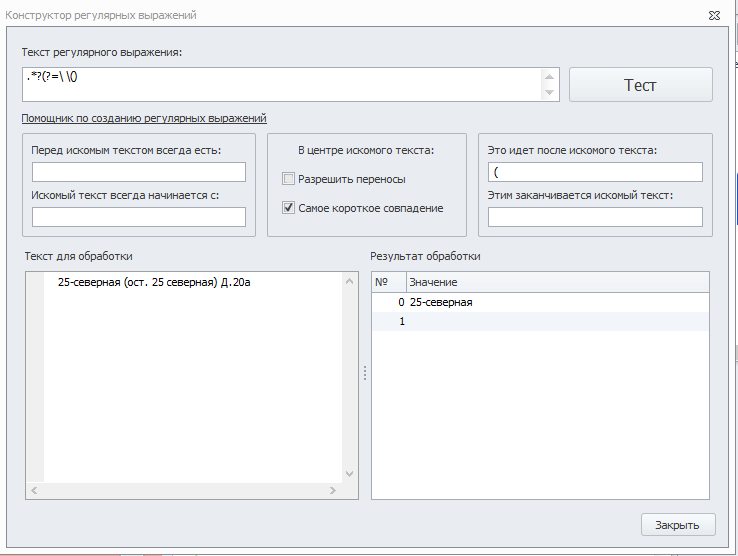738x556 pixels.
Task: Focus the Искомый текст всегда начинается с field
Action: [x=139, y=217]
